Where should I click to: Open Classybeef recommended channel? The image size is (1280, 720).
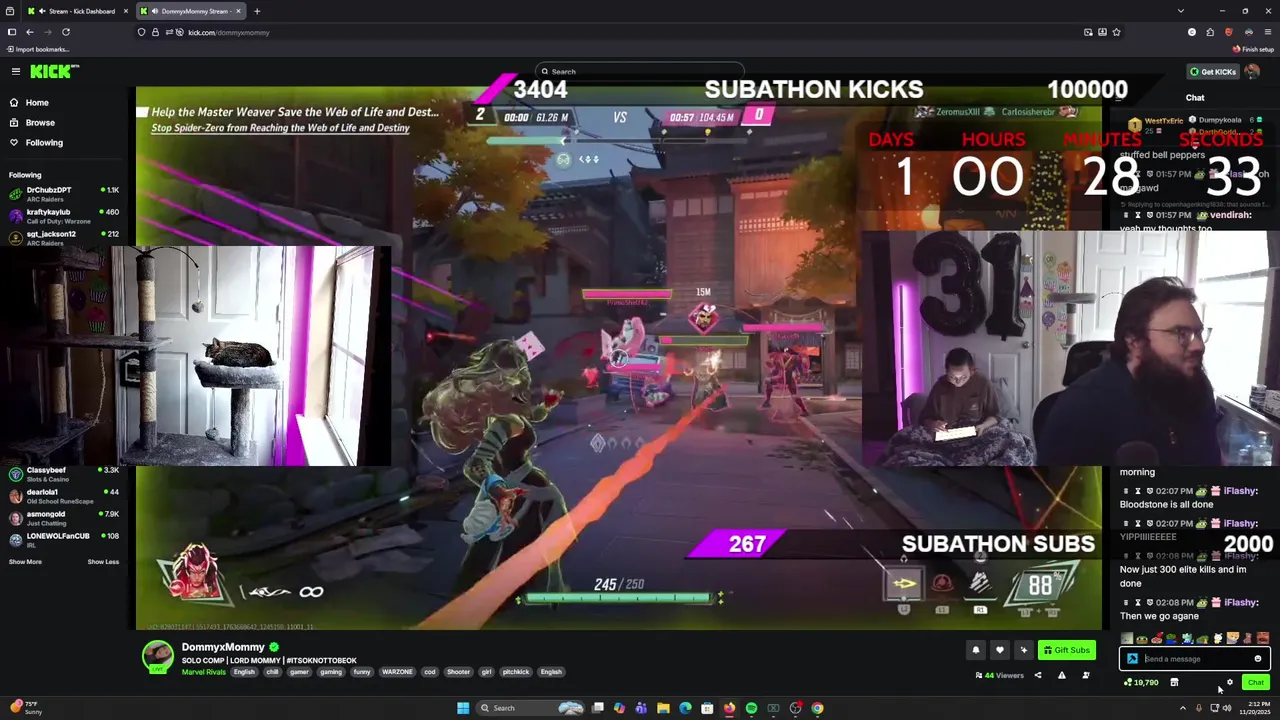pos(63,474)
